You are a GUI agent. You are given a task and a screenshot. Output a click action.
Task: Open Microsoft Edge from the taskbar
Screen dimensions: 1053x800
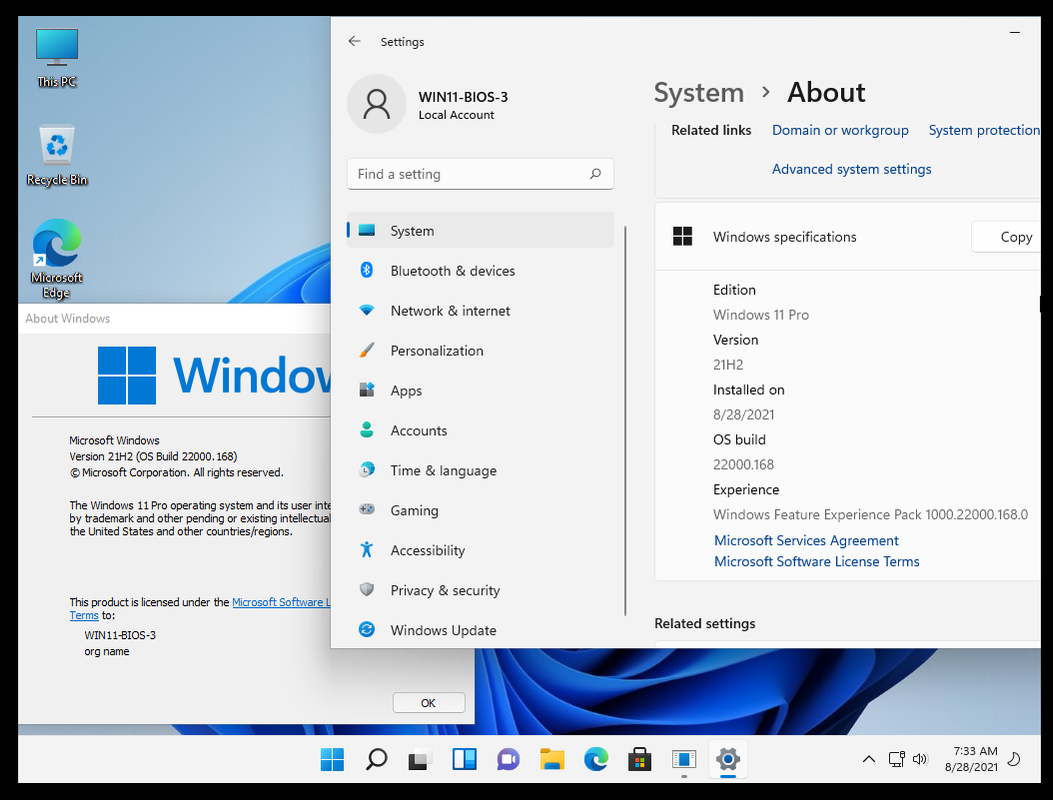[596, 760]
